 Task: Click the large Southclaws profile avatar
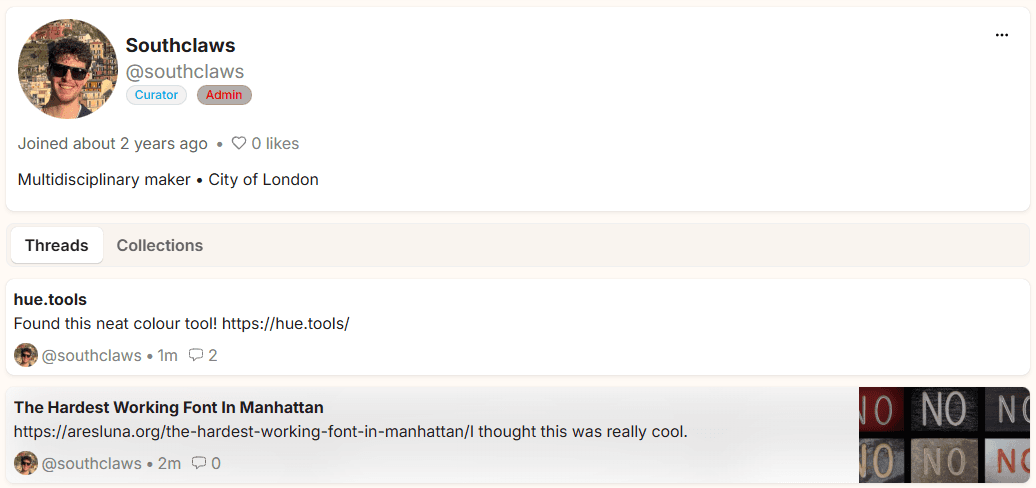(68, 69)
